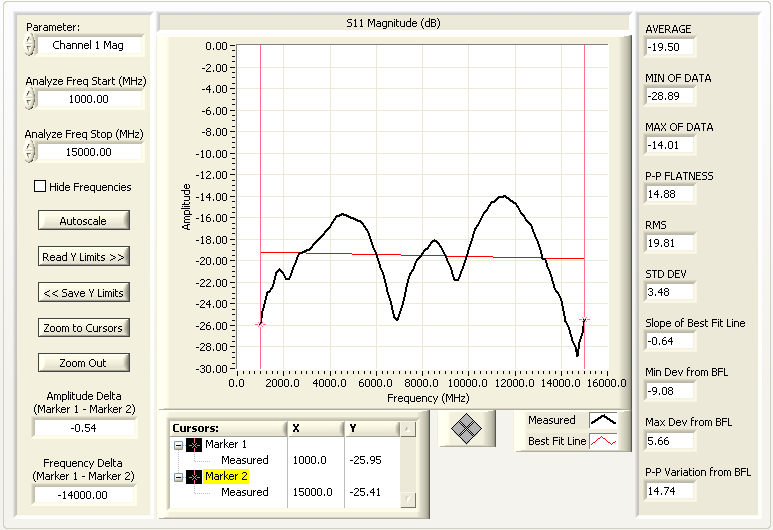This screenshot has height=530, width=773.
Task: Click the Measured plot line sample icon
Action: click(x=603, y=420)
